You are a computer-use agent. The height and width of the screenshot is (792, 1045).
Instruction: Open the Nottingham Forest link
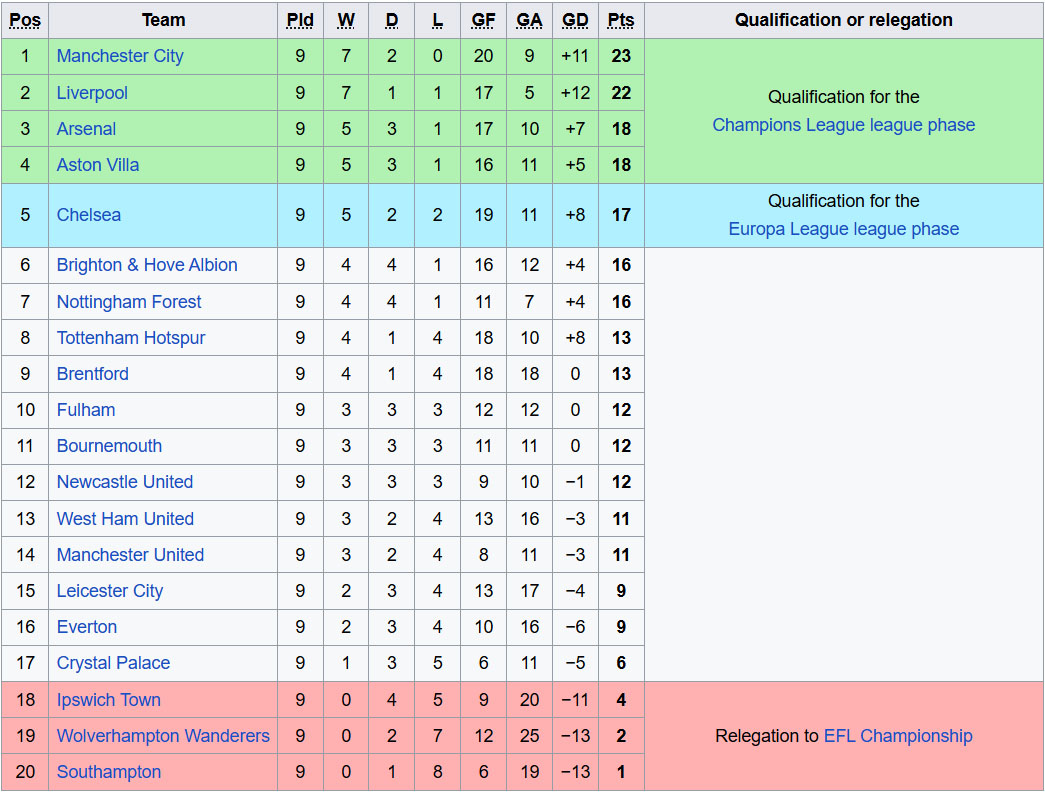click(x=129, y=302)
